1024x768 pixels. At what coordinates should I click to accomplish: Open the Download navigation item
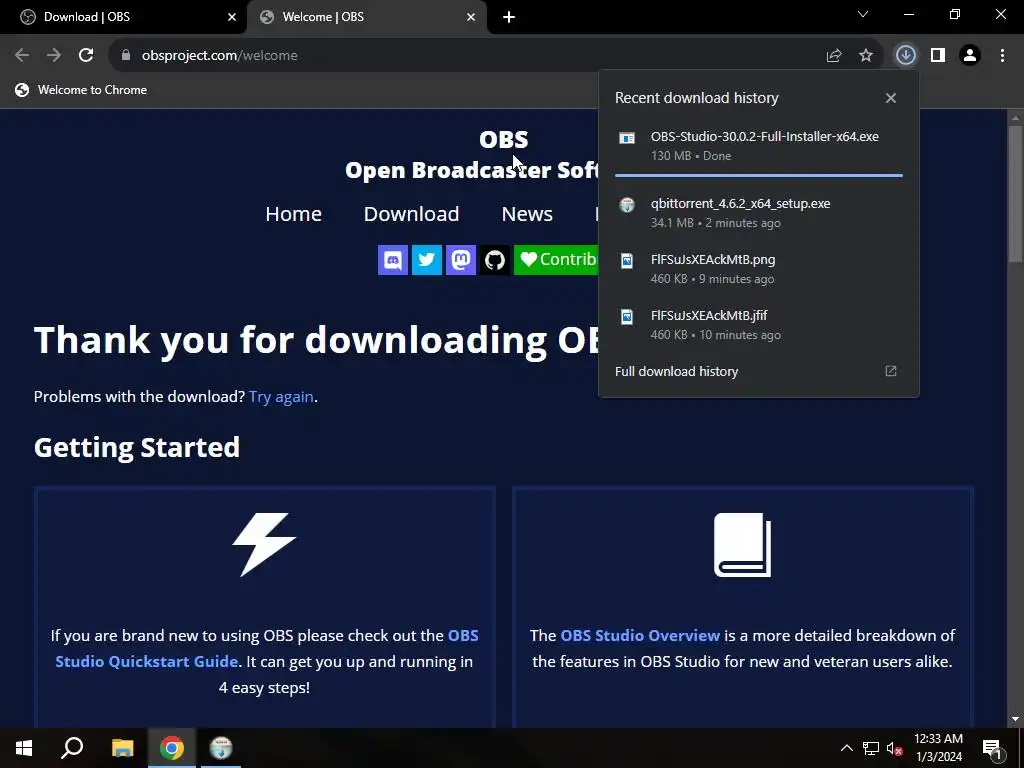click(411, 214)
